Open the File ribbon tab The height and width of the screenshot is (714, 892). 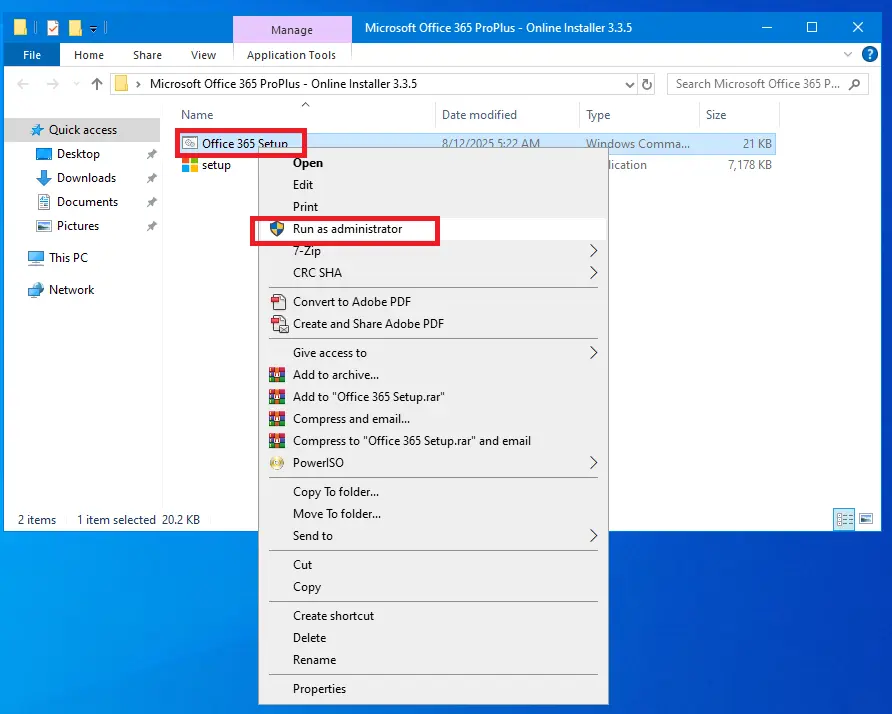click(32, 55)
